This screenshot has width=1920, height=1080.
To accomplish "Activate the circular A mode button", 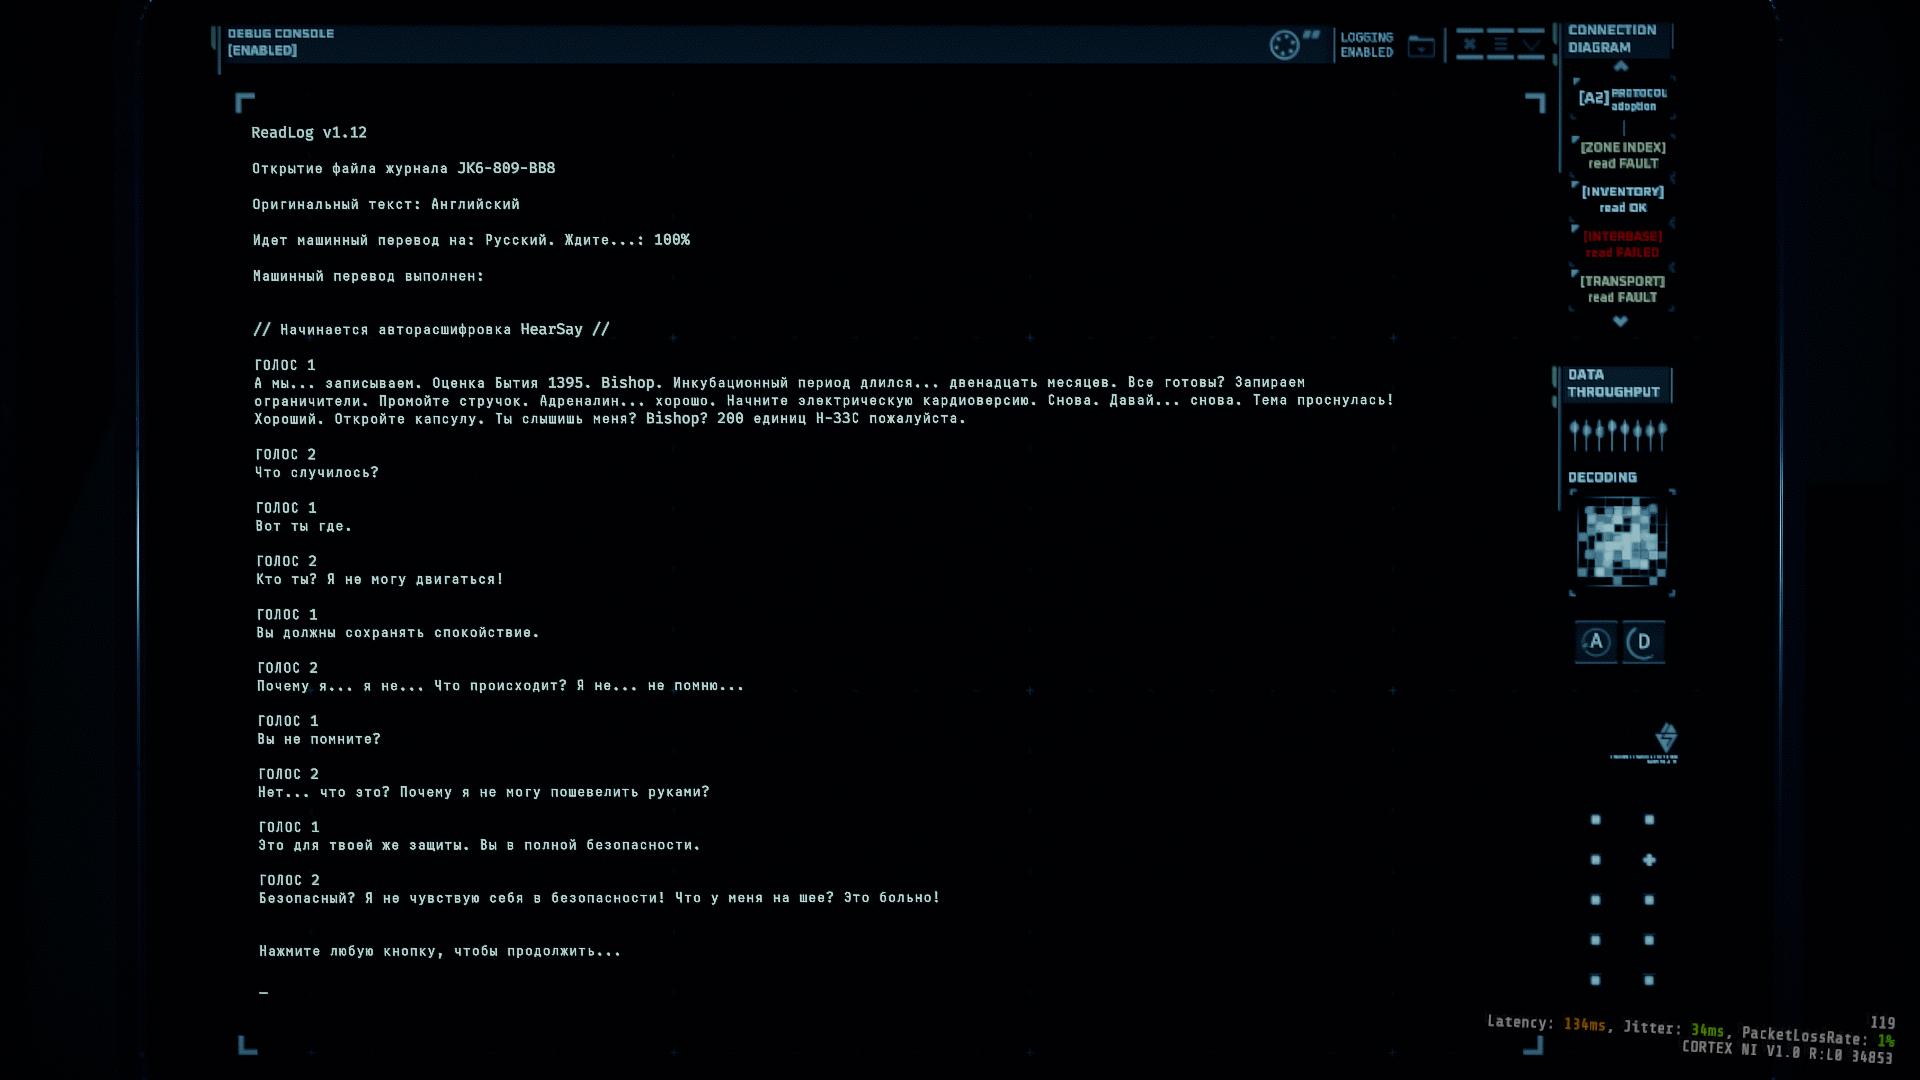I will 1596,642.
